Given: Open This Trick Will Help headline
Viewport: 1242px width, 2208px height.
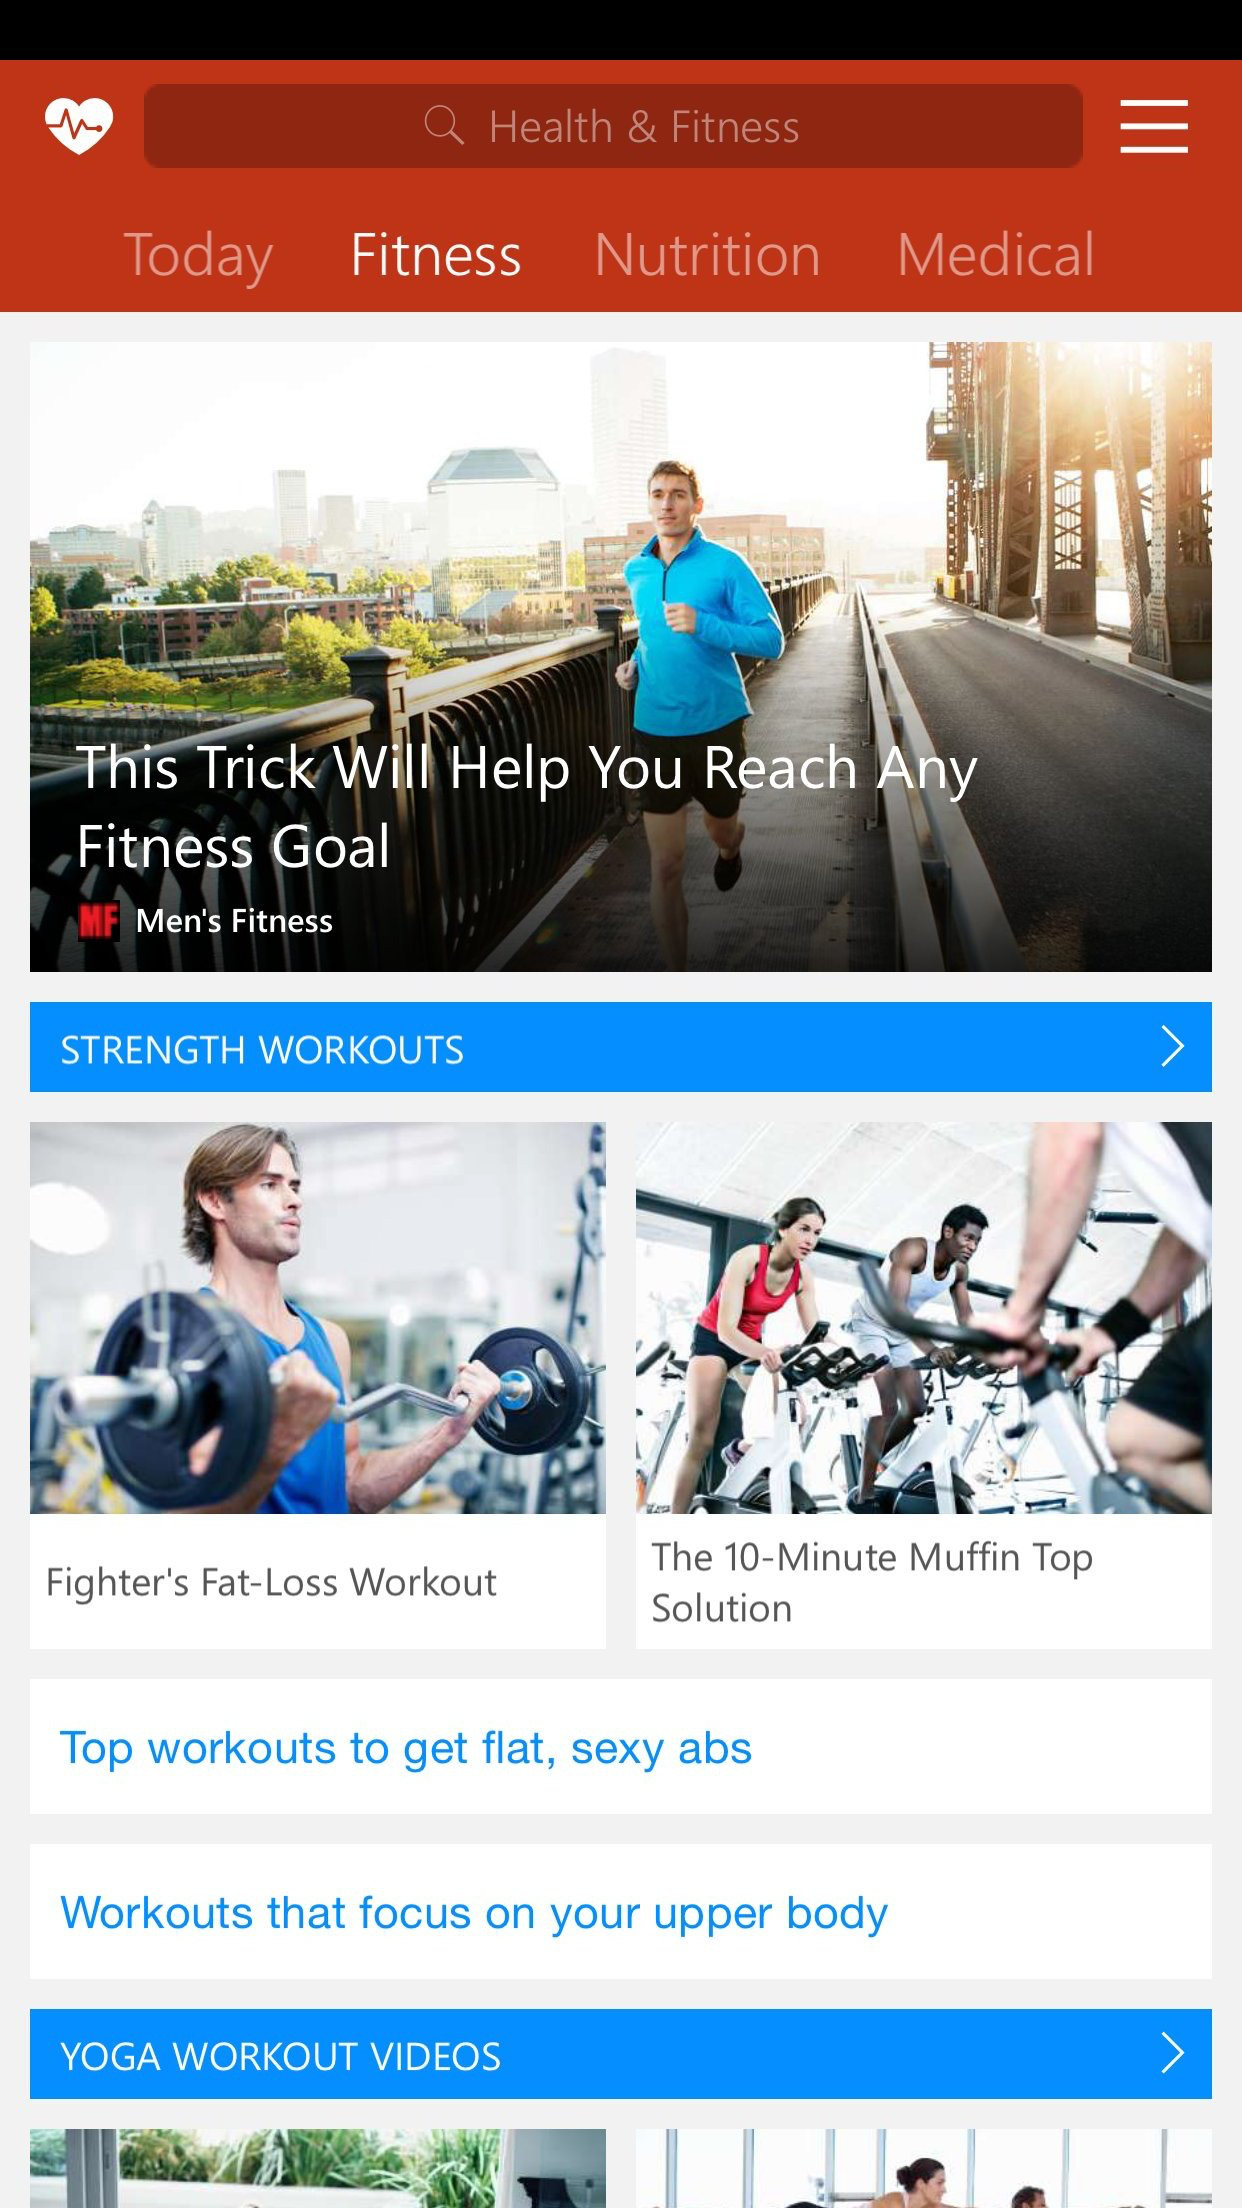Looking at the screenshot, I should [x=527, y=807].
